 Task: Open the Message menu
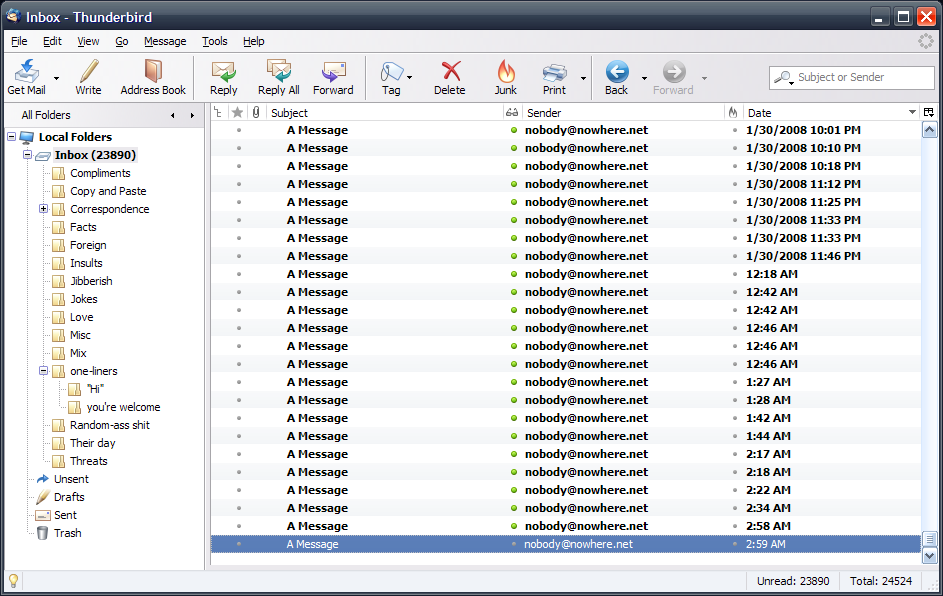point(165,41)
